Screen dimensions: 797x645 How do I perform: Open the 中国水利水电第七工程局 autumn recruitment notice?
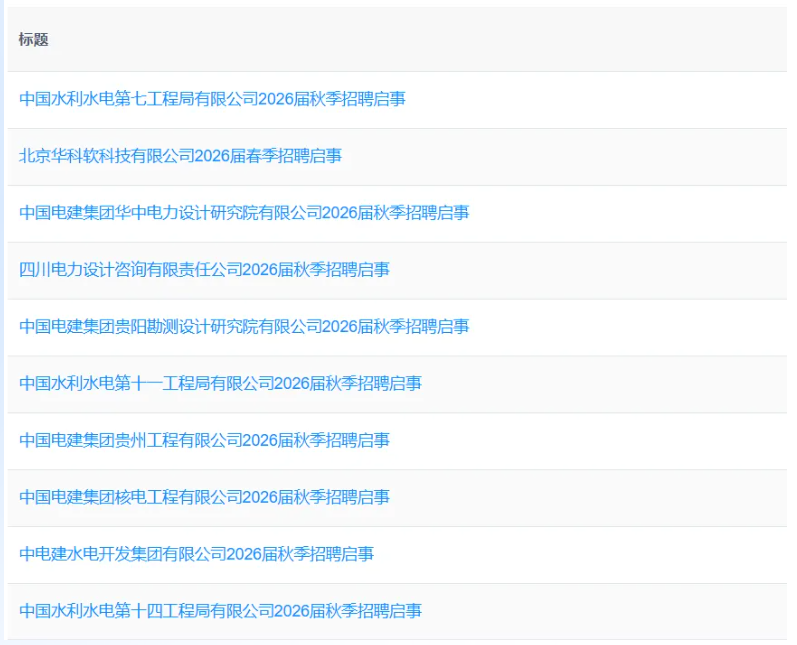pos(212,99)
